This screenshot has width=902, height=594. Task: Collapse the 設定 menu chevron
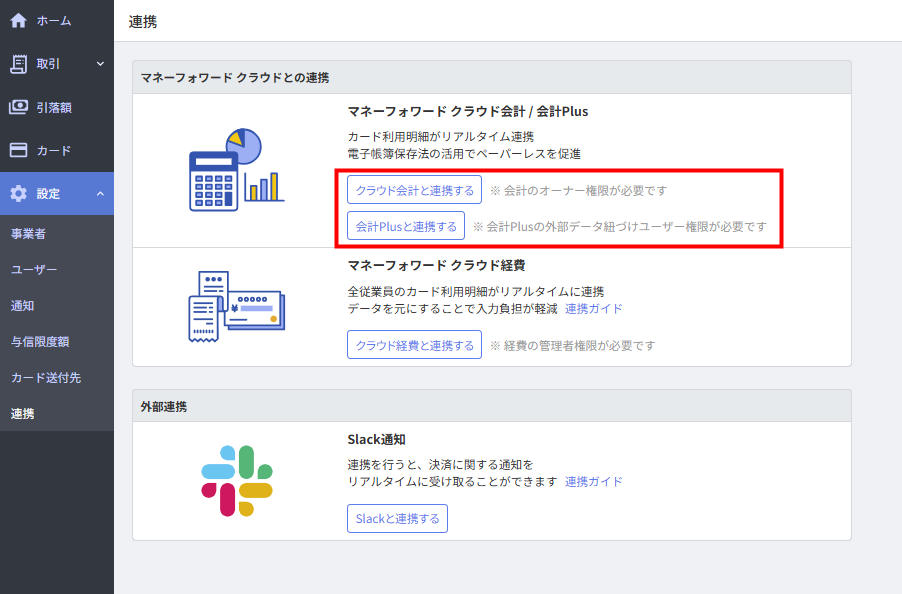tap(101, 194)
